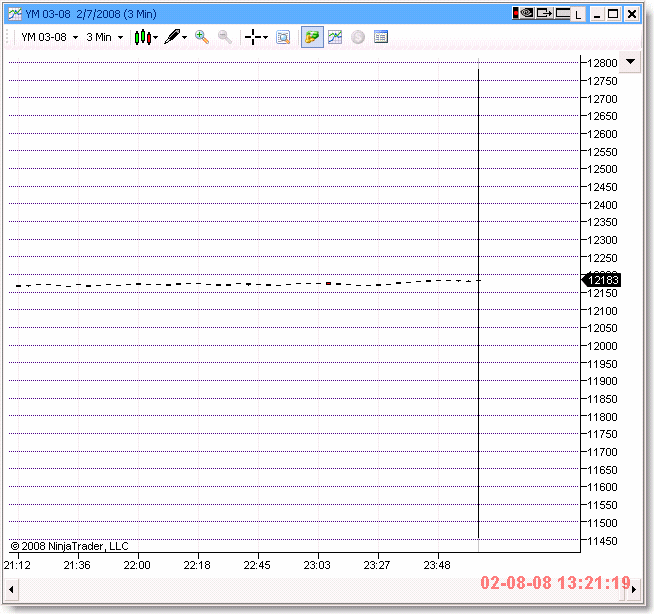Click the toolbar drag grip handle
This screenshot has width=654, height=614.
pyautogui.click(x=8, y=37)
